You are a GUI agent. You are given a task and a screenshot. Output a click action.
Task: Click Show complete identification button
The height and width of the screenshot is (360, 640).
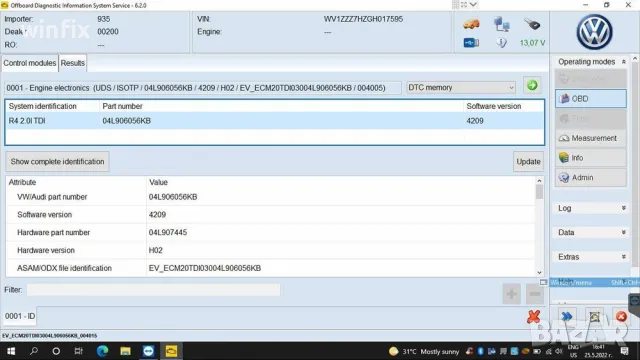point(57,162)
